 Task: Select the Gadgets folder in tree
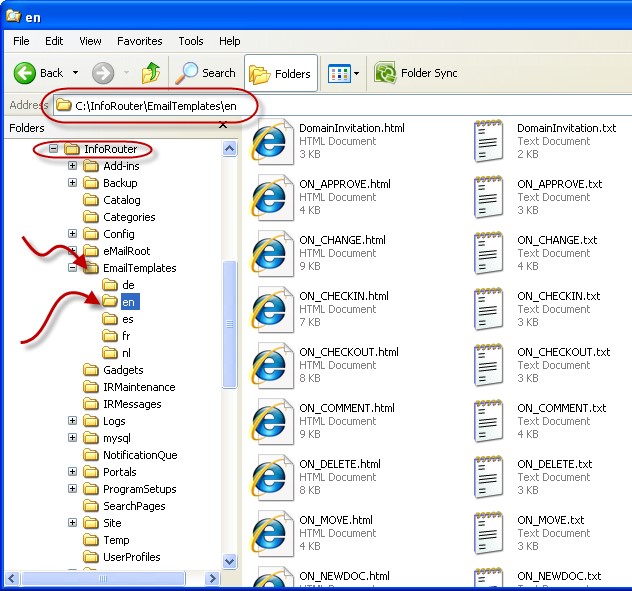tap(113, 370)
